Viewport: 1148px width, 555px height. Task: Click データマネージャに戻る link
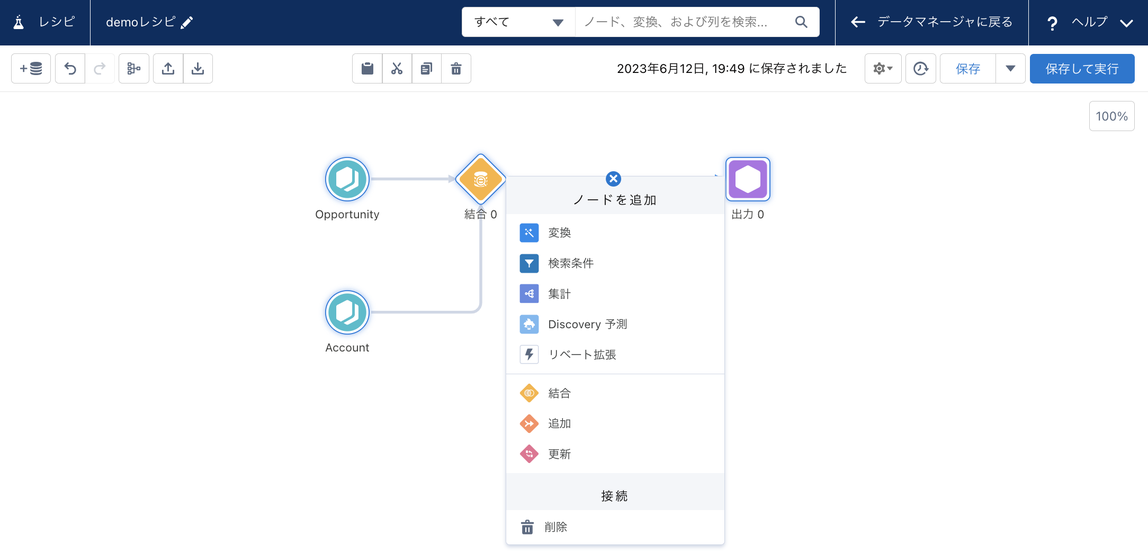pyautogui.click(x=932, y=22)
